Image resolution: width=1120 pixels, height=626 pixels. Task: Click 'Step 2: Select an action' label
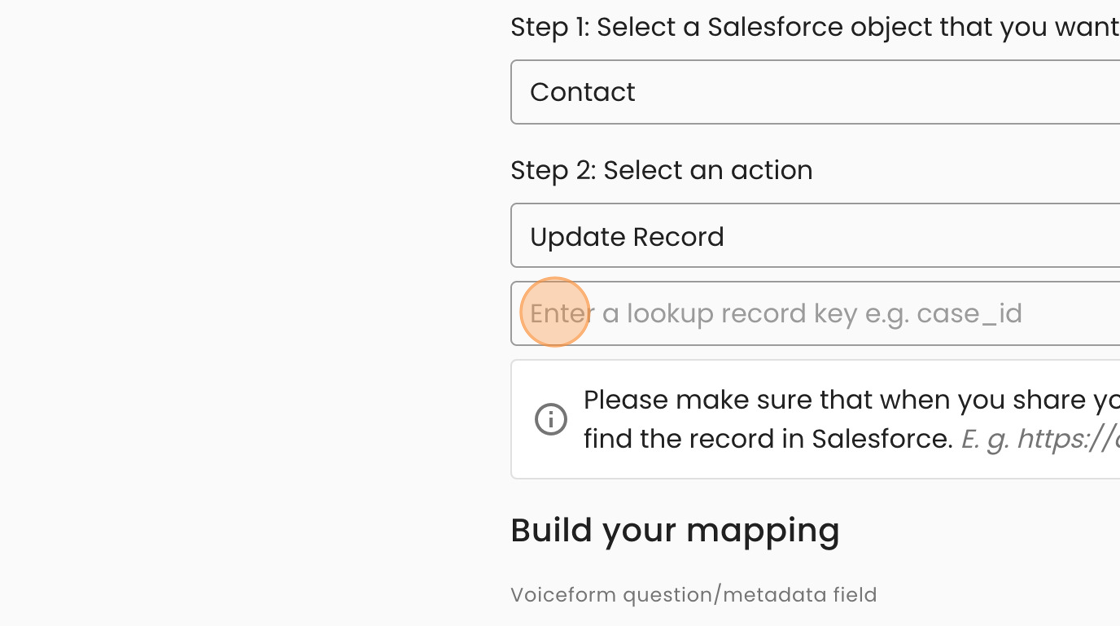(x=661, y=170)
